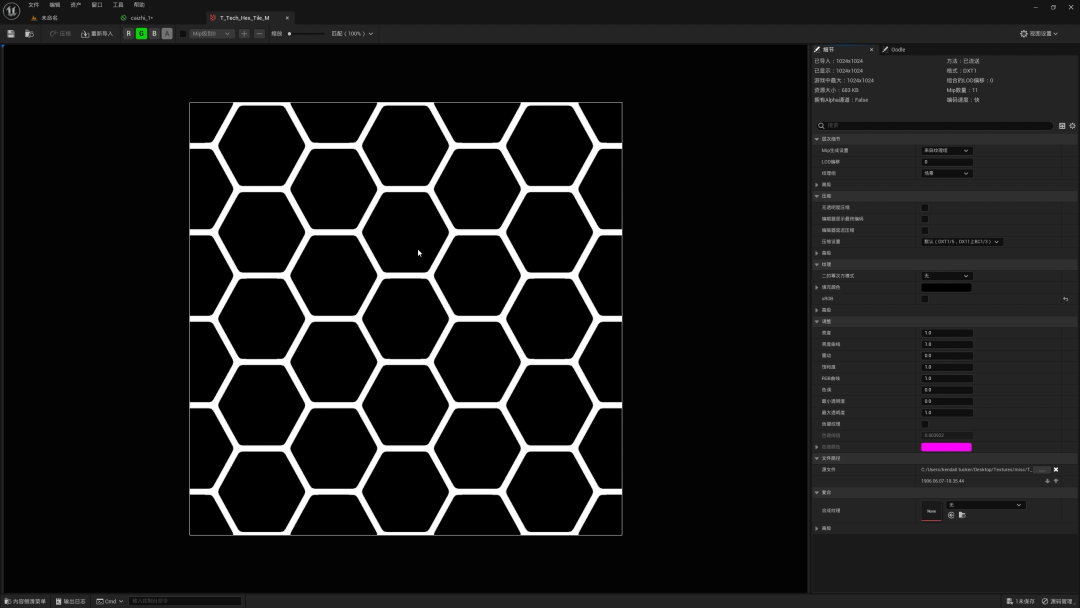Click the None composite texture thumbnail

[x=931, y=511]
